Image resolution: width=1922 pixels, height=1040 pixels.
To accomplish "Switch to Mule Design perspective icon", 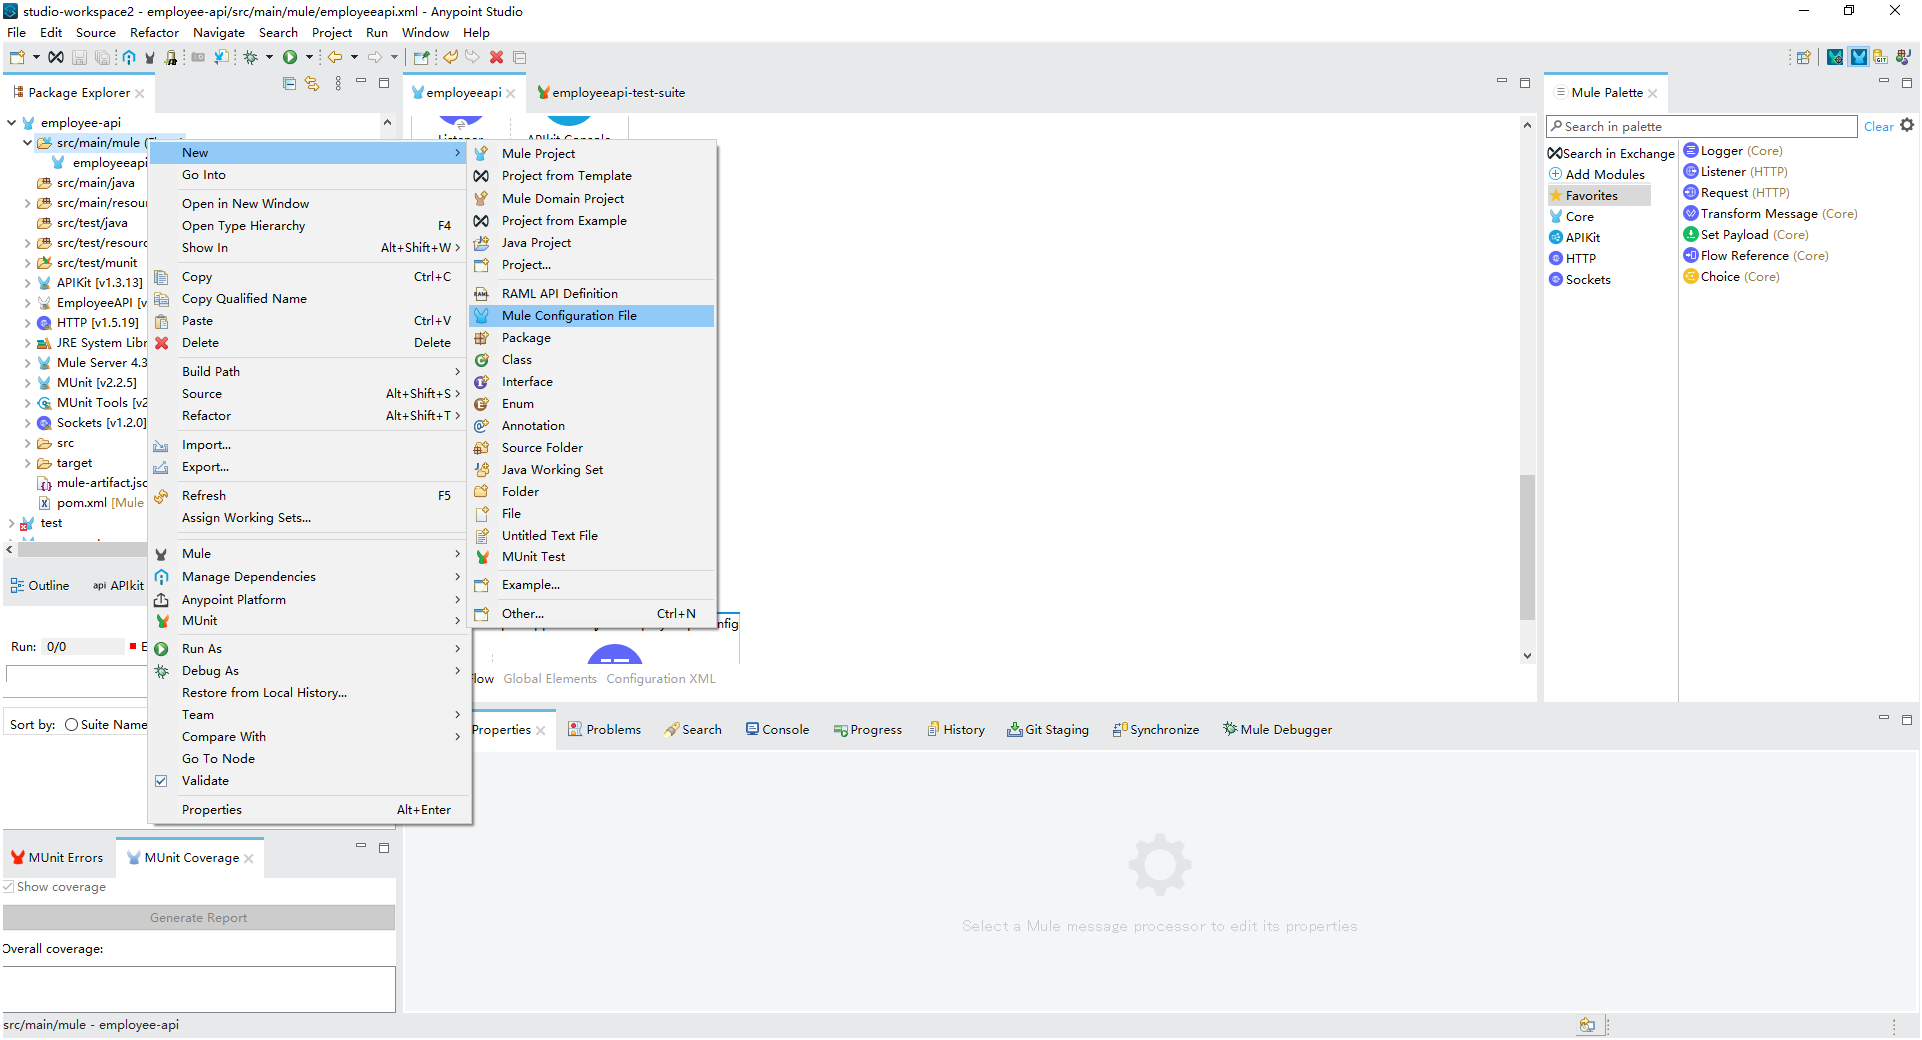I will 1858,58.
